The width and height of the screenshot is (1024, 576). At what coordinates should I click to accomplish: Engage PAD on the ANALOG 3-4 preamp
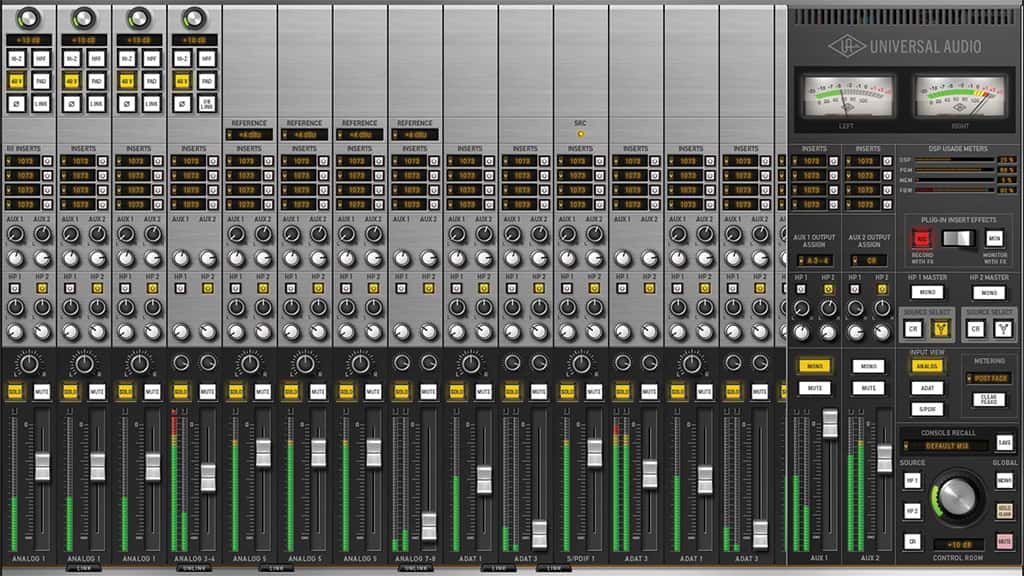click(x=207, y=81)
